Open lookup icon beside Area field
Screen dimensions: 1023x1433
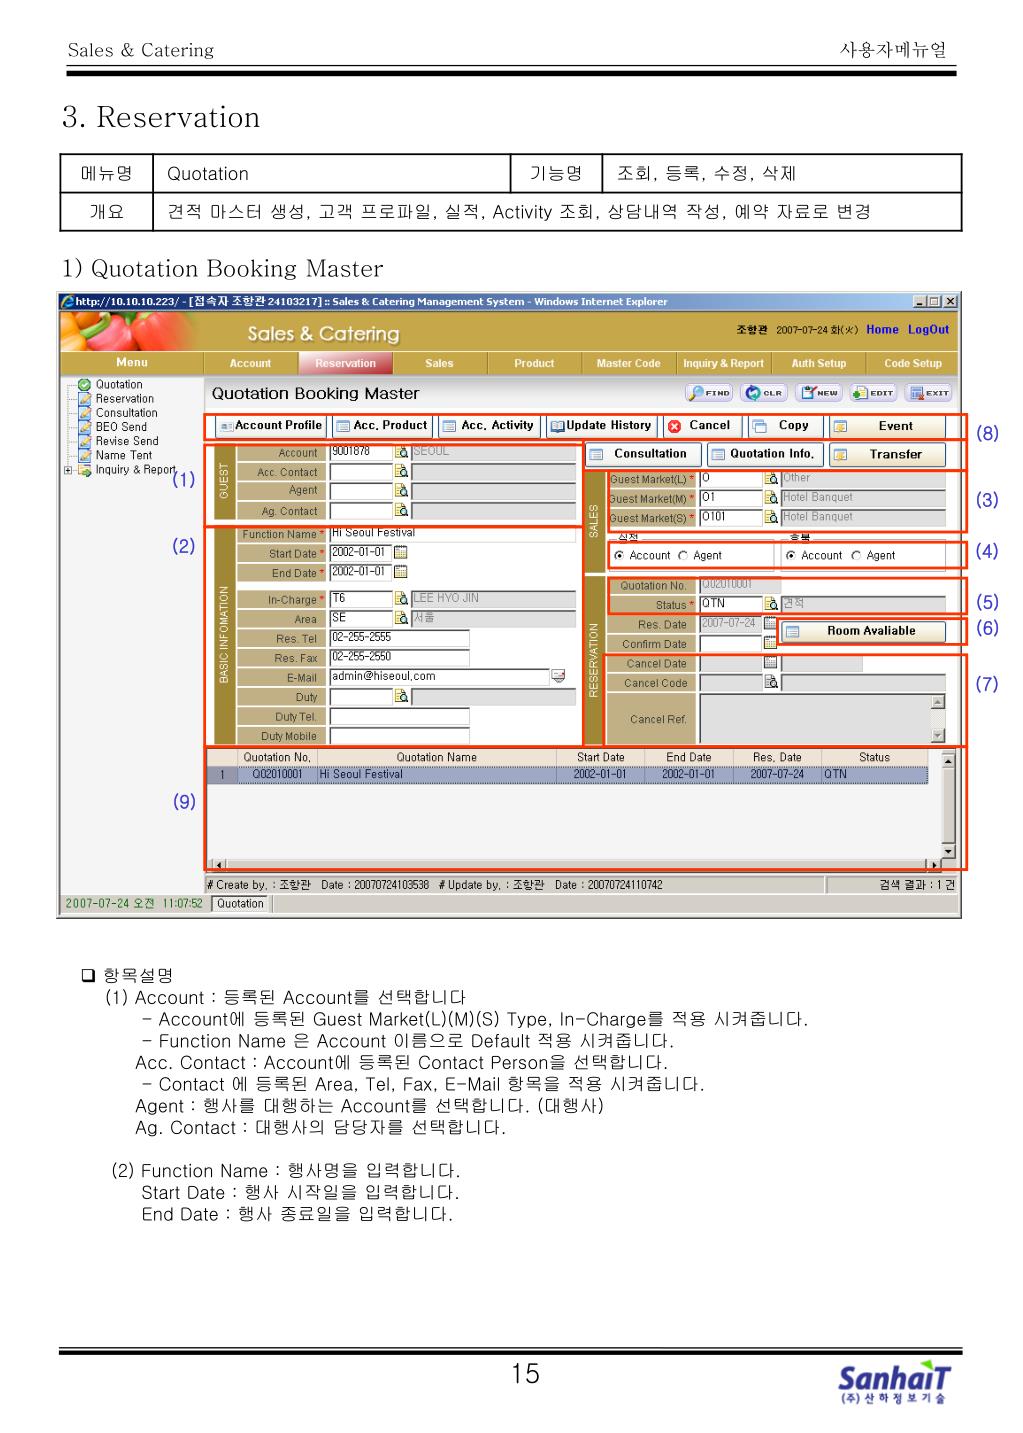pyautogui.click(x=402, y=618)
